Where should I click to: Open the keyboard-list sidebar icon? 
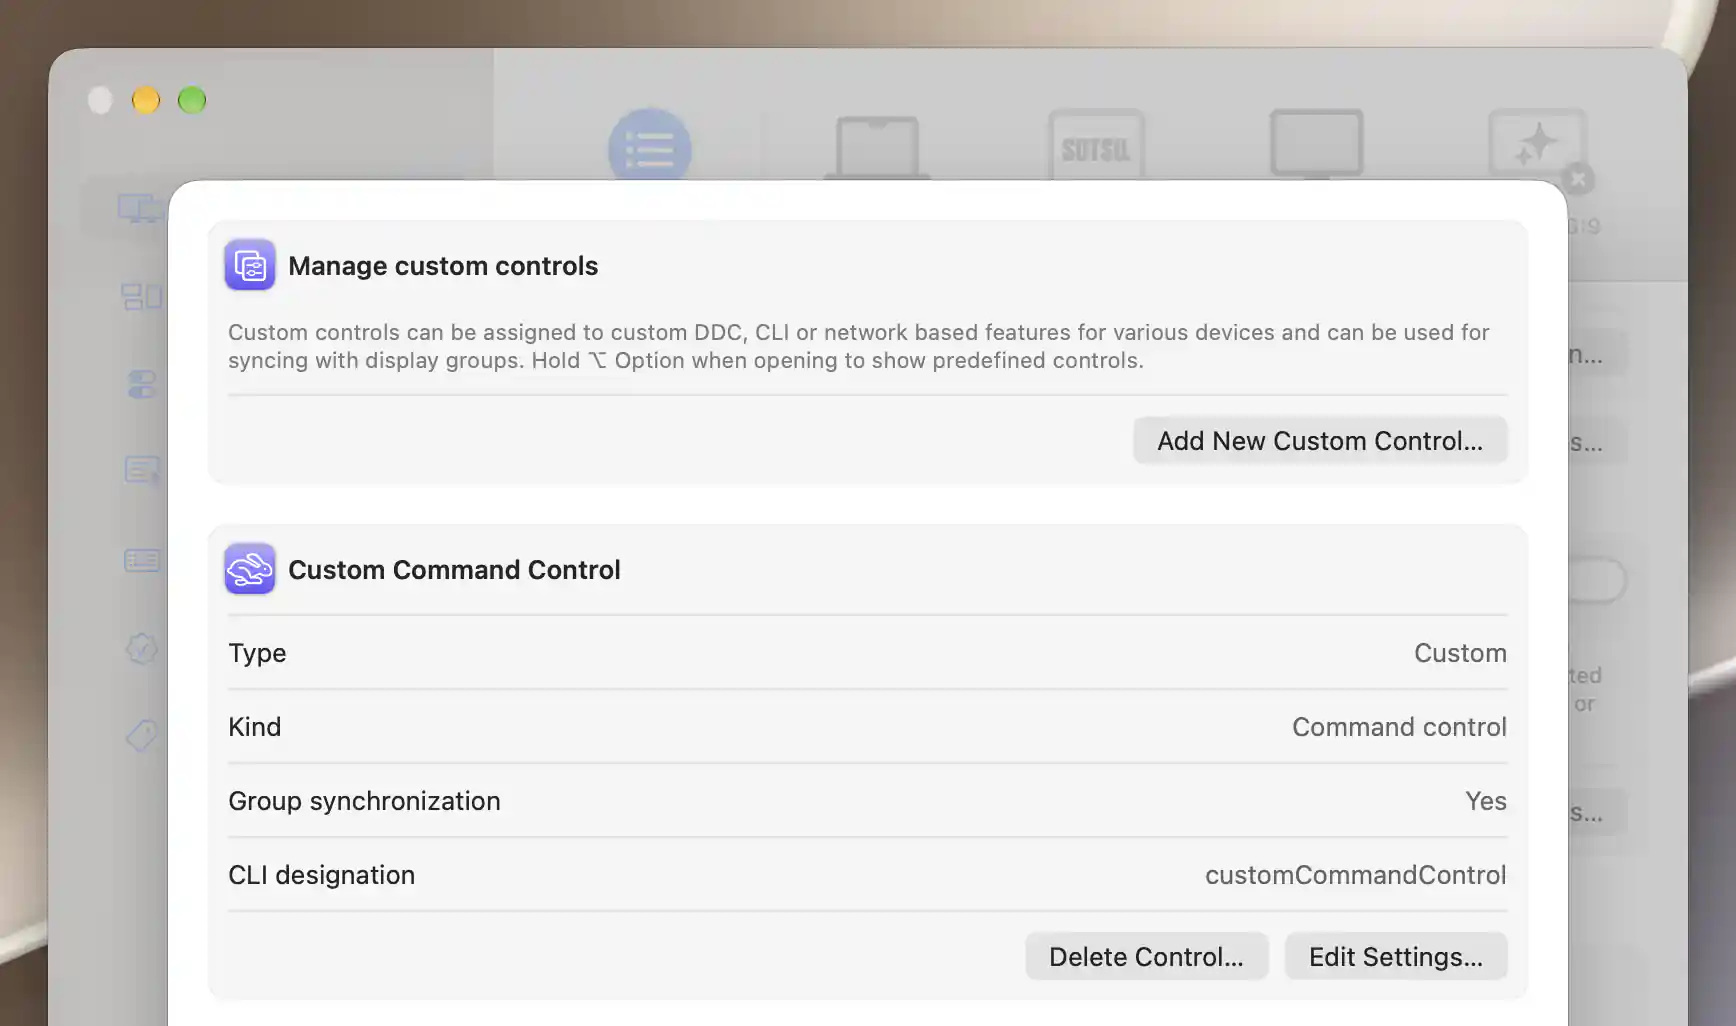point(142,560)
